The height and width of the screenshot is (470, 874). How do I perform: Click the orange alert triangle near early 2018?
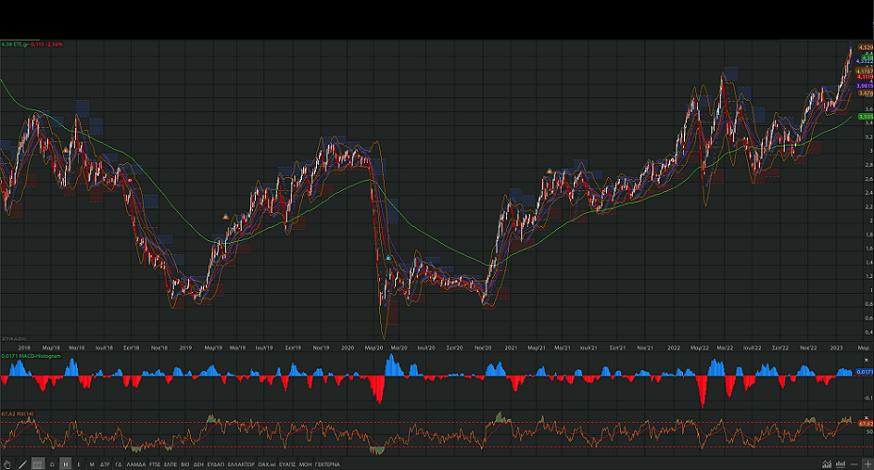[x=65, y=151]
